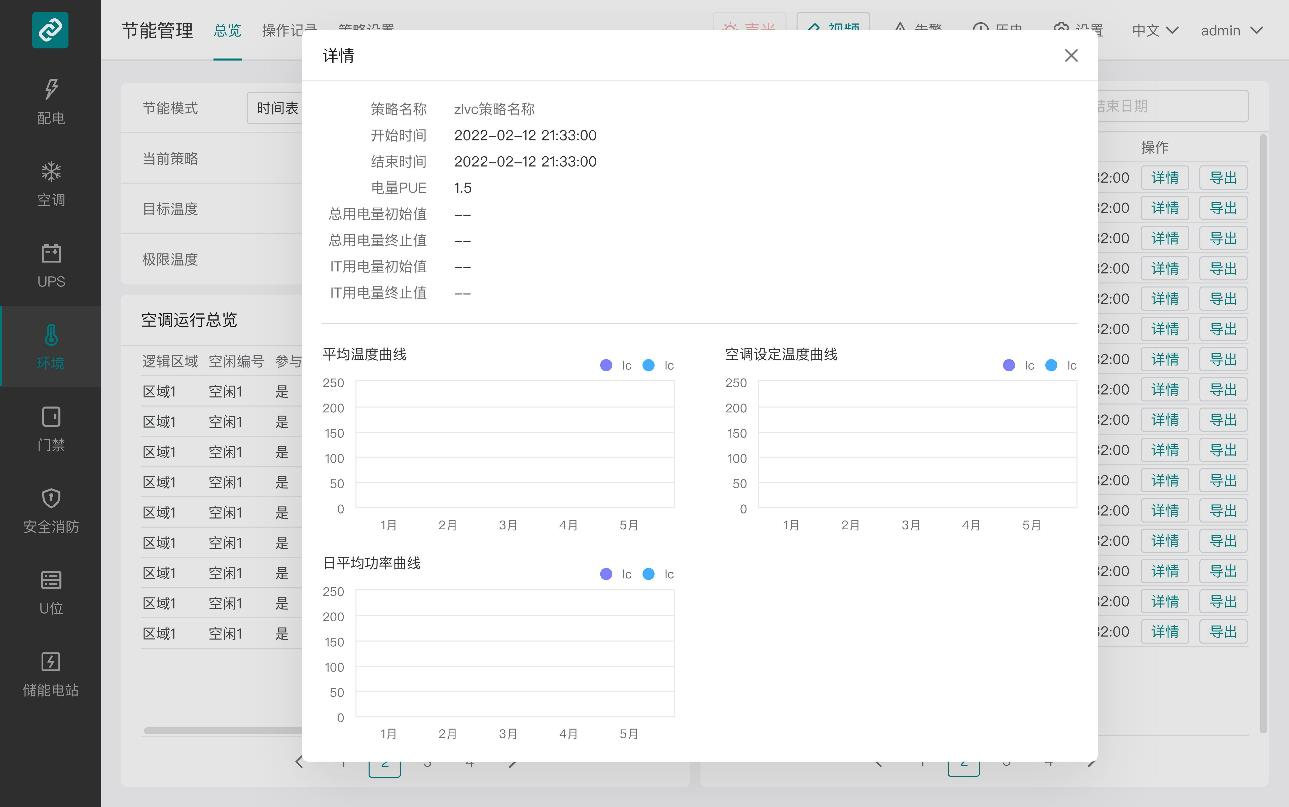This screenshot has height=807, width=1289.
Task: Open the 安全消防 fire safety section
Action: click(x=51, y=510)
